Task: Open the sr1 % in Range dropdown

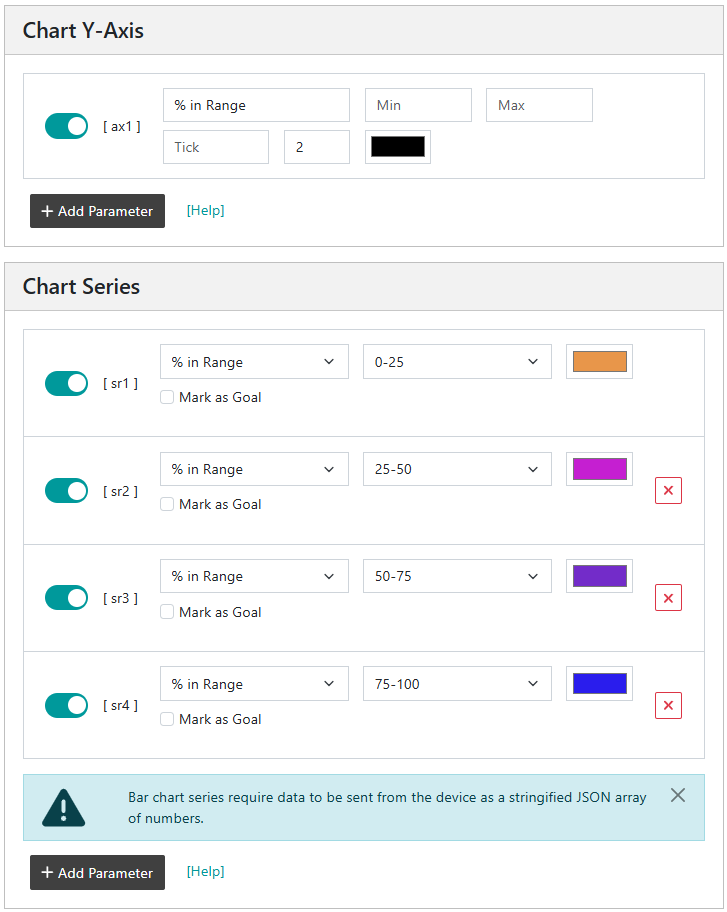Action: [x=254, y=362]
